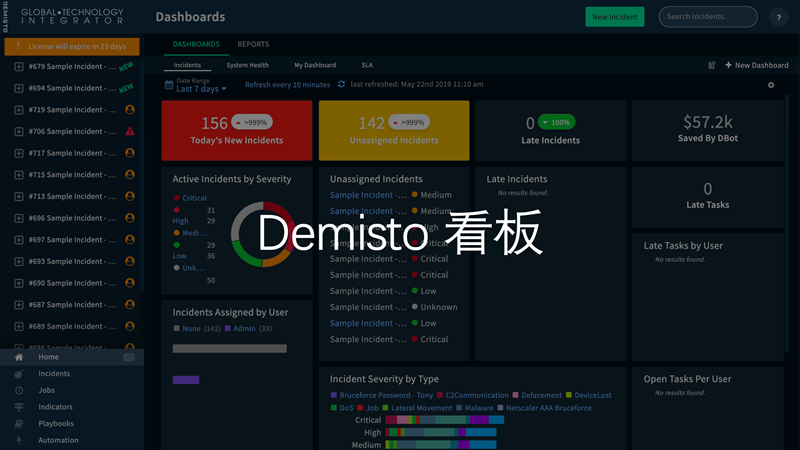Screen dimensions: 800x450
Task: Toggle the None legend in Incidents Assigned by User
Action: pyautogui.click(x=187, y=329)
